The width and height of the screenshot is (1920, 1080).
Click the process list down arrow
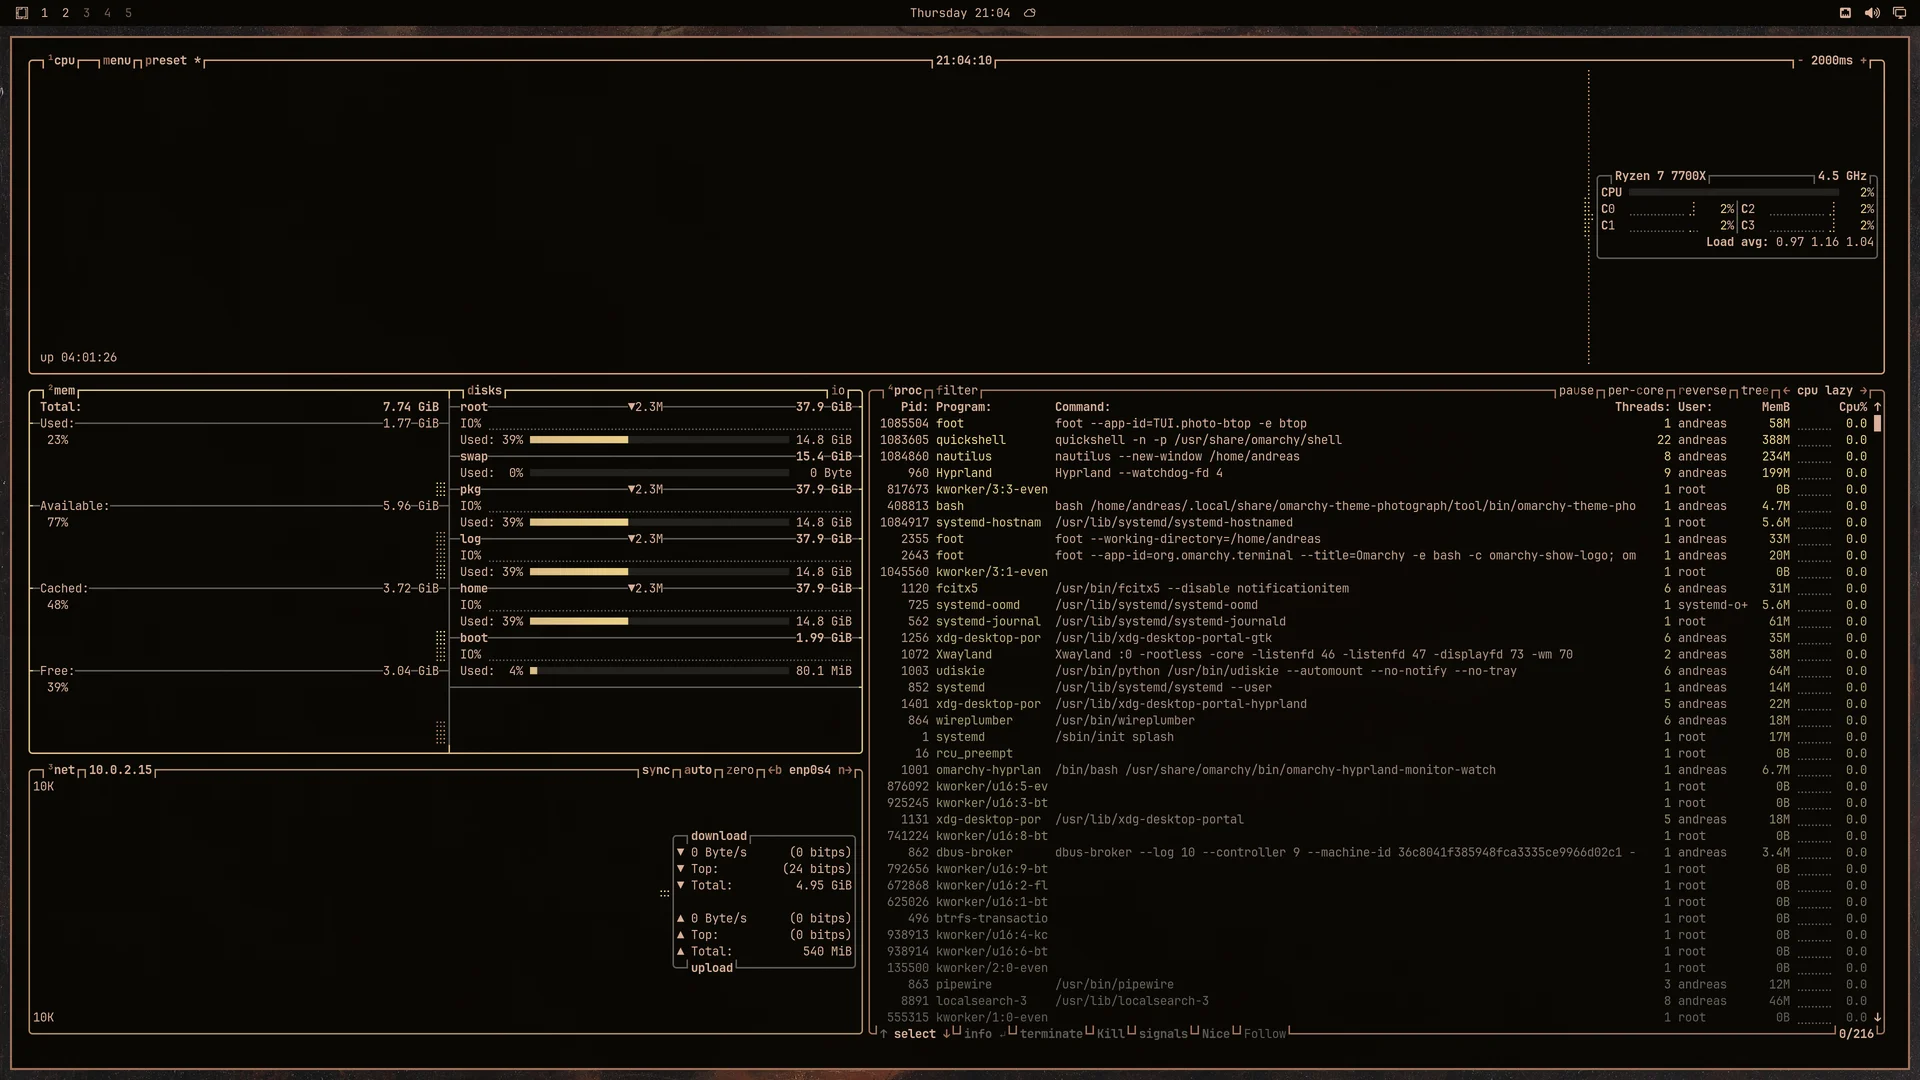tap(1877, 1017)
